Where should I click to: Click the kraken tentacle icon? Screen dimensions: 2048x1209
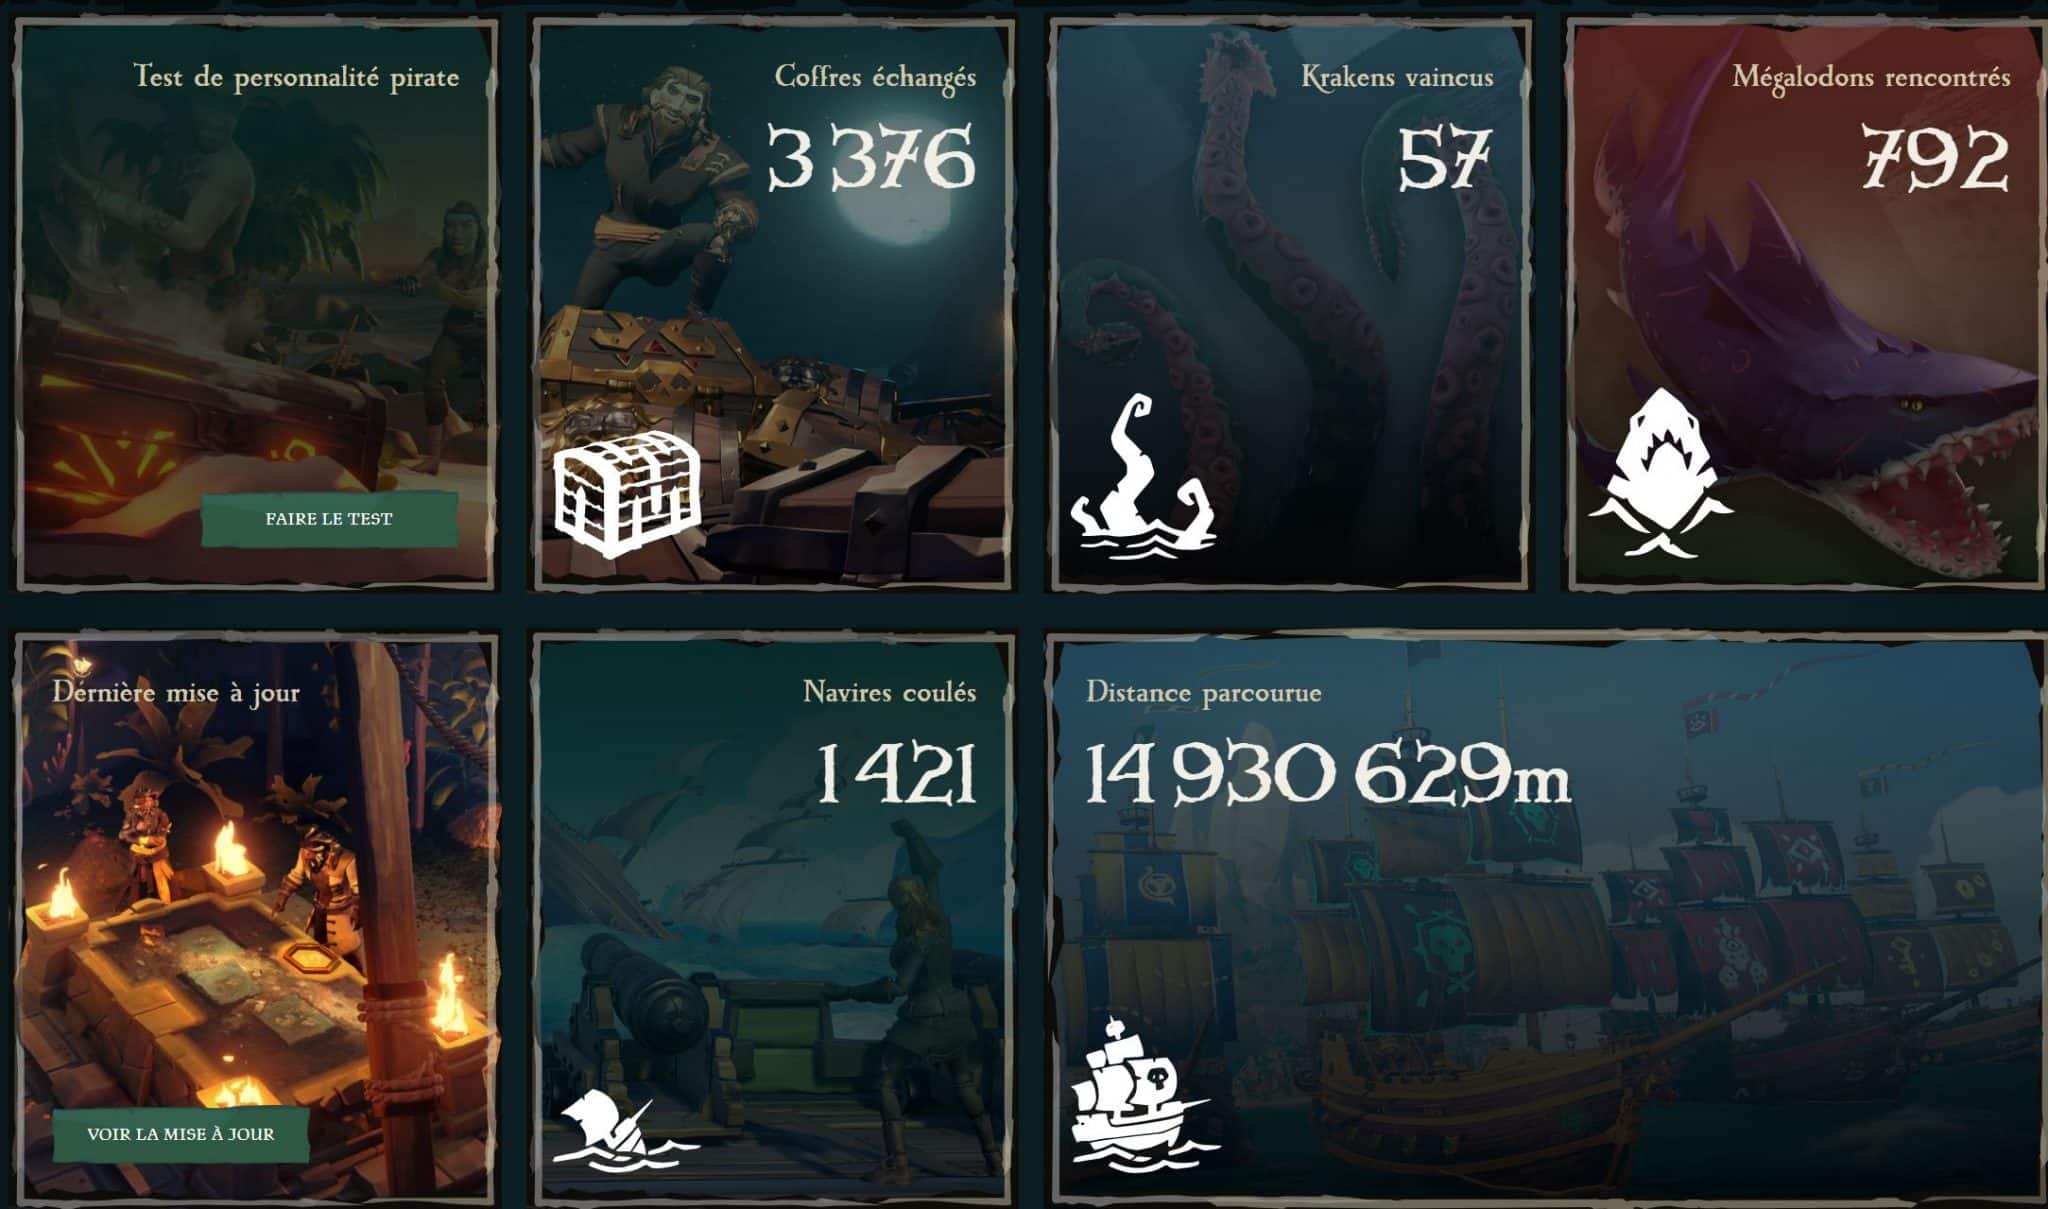(1143, 473)
